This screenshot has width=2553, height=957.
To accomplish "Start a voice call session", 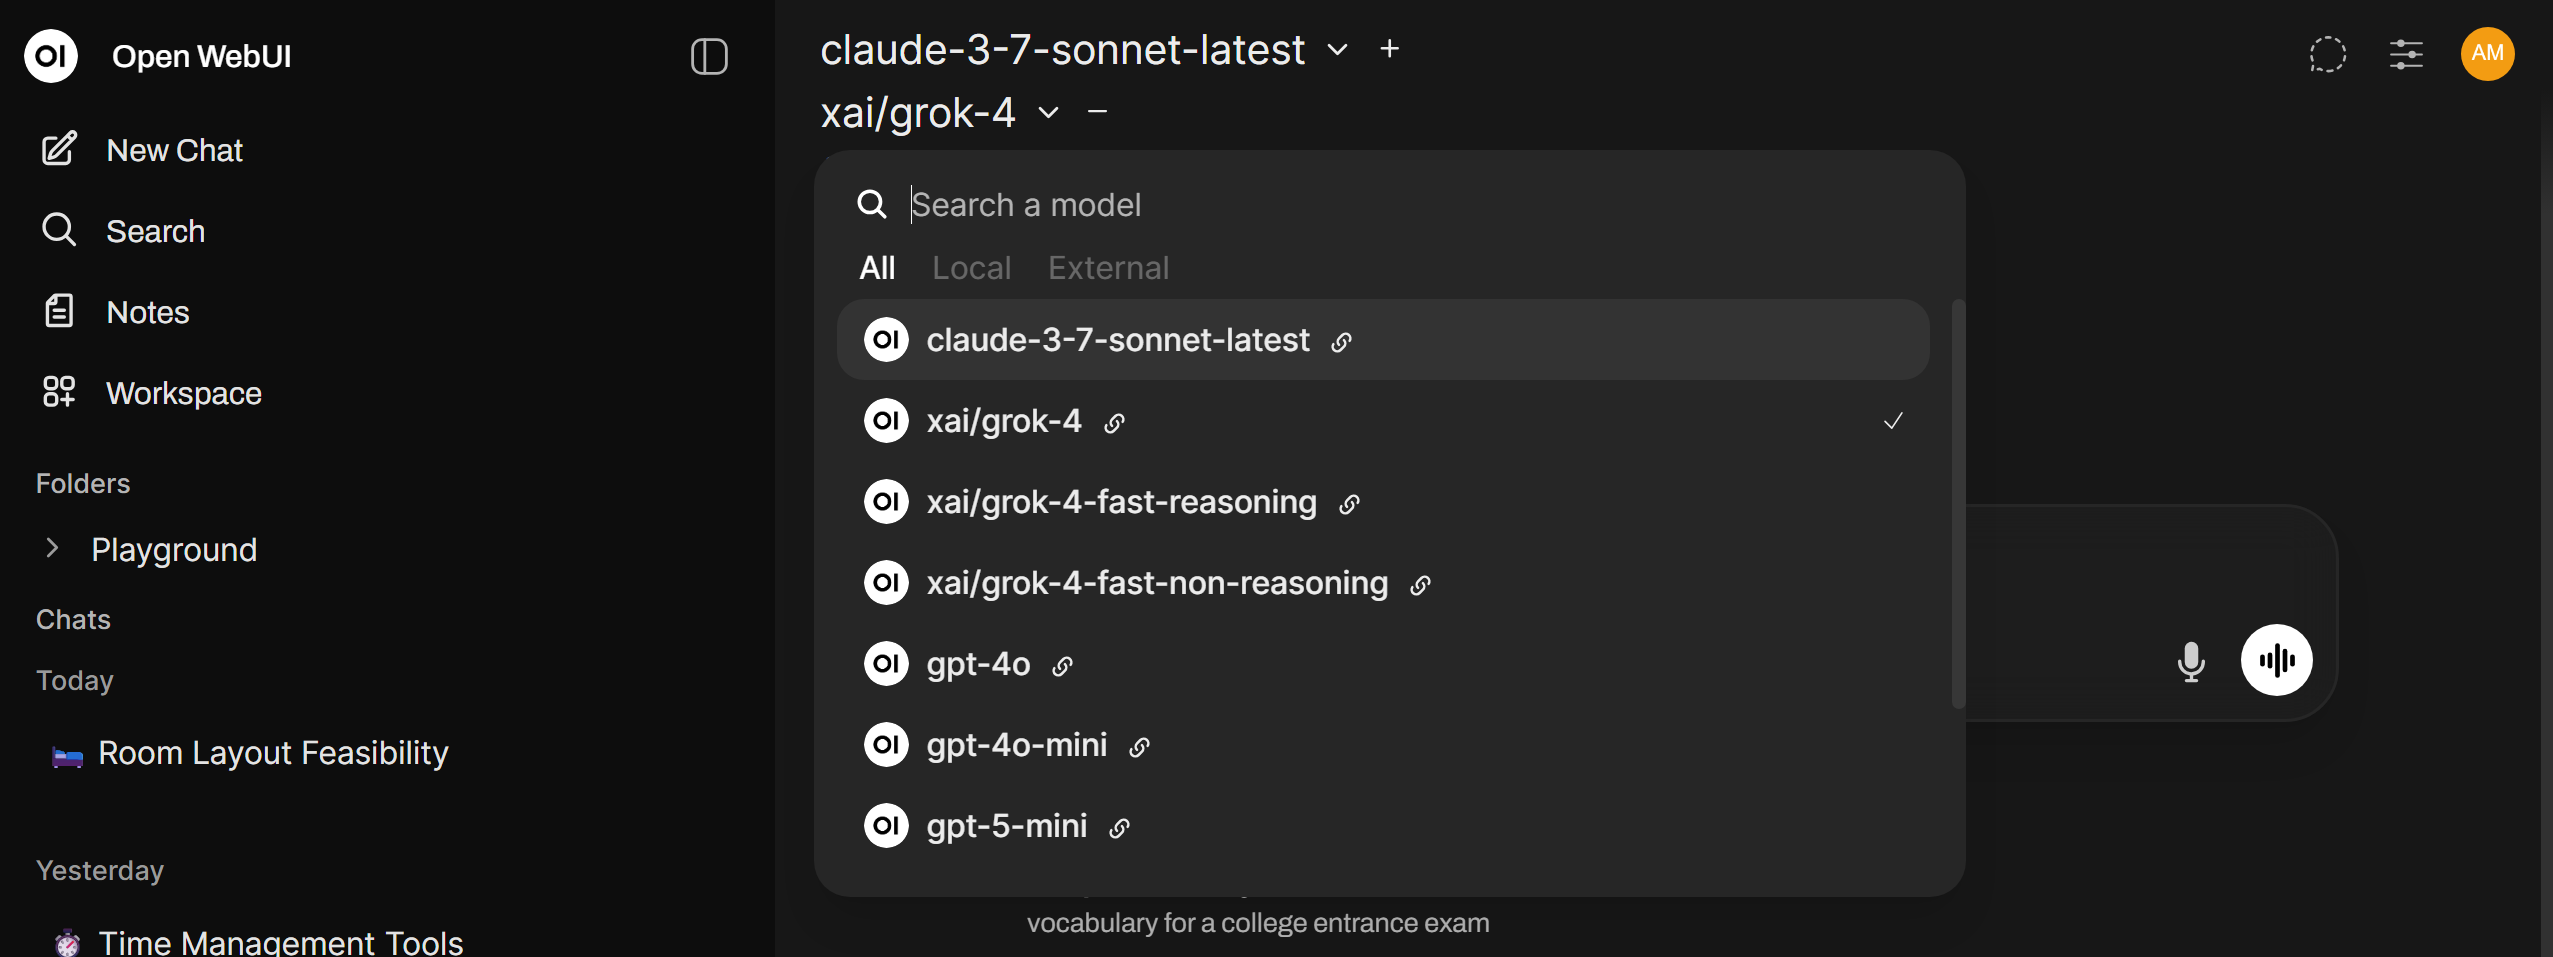I will coord(2277,660).
